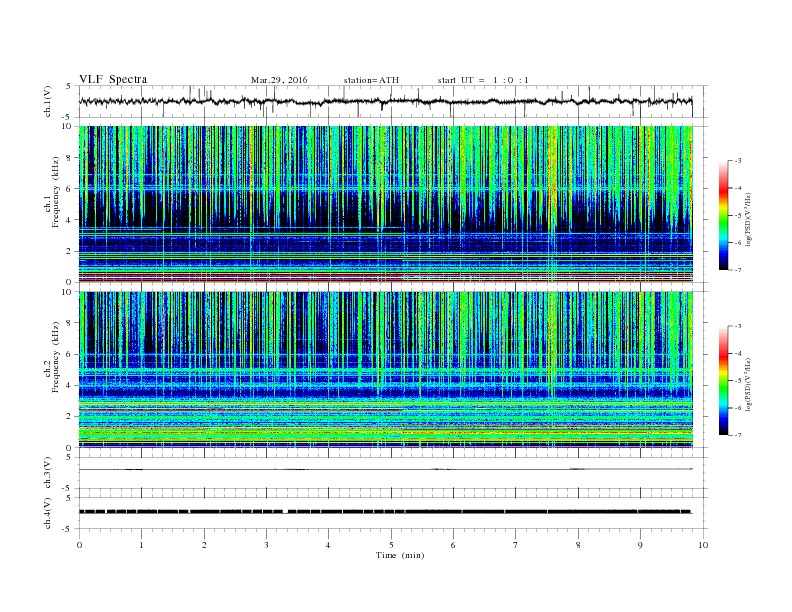Select the "ch.4(V)" axis label

pos(48,513)
